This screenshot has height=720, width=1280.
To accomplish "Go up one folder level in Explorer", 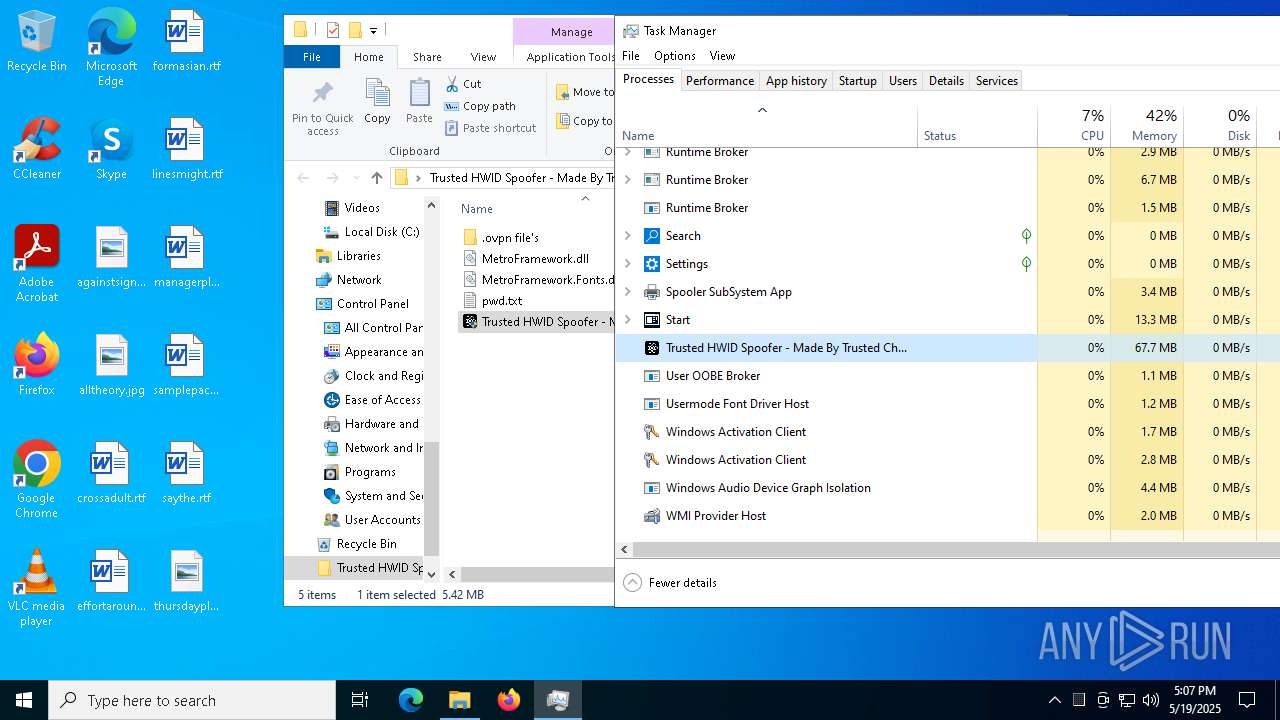I will [x=377, y=178].
